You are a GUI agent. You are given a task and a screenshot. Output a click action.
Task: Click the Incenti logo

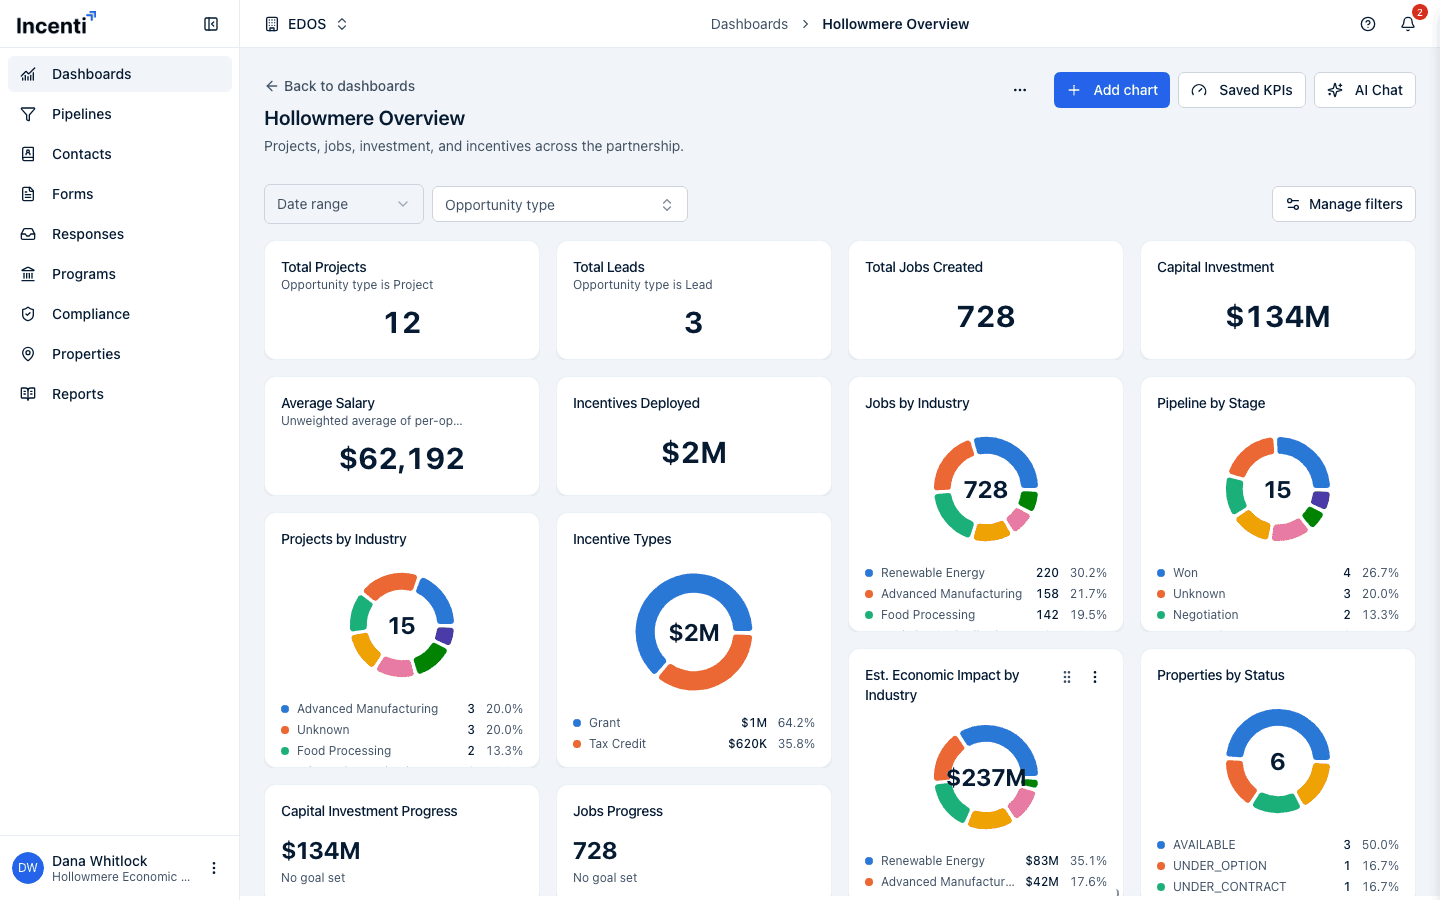coord(56,22)
